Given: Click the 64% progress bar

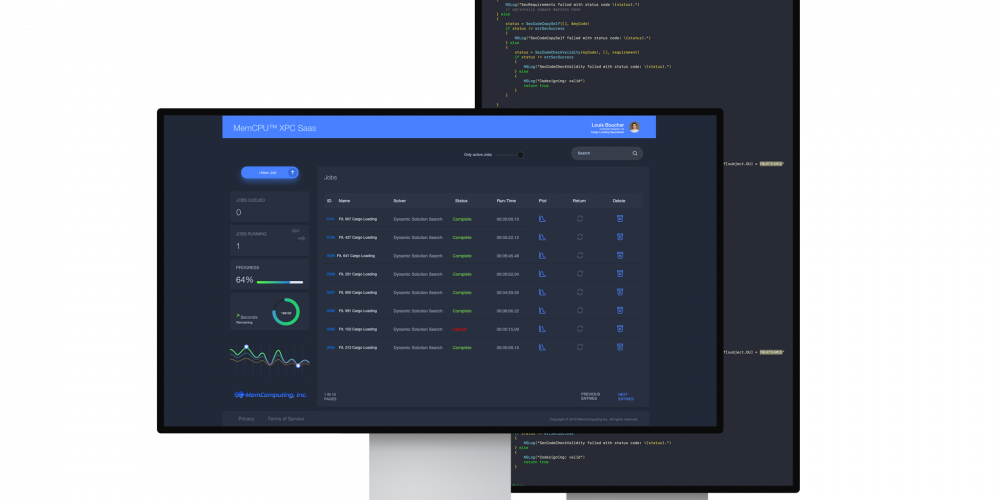Looking at the screenshot, I should [280, 282].
